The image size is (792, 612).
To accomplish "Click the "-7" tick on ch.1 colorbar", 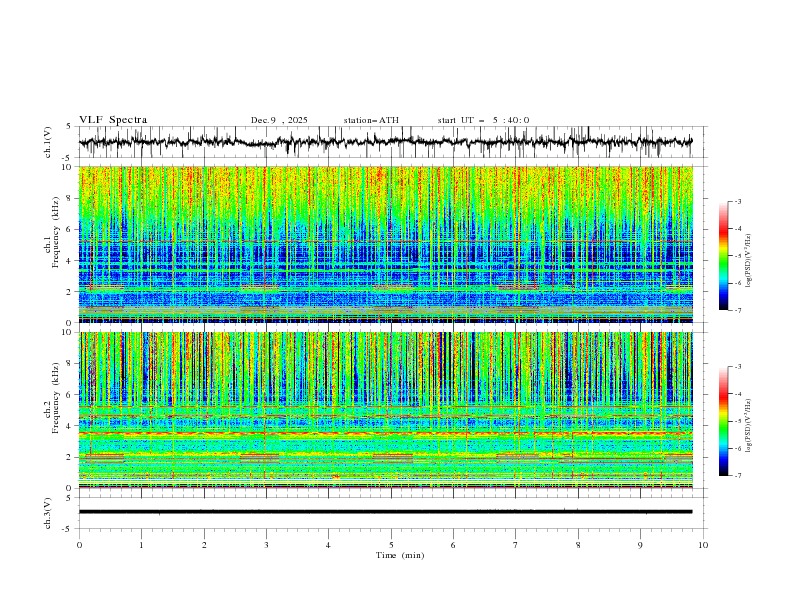I will pos(737,310).
